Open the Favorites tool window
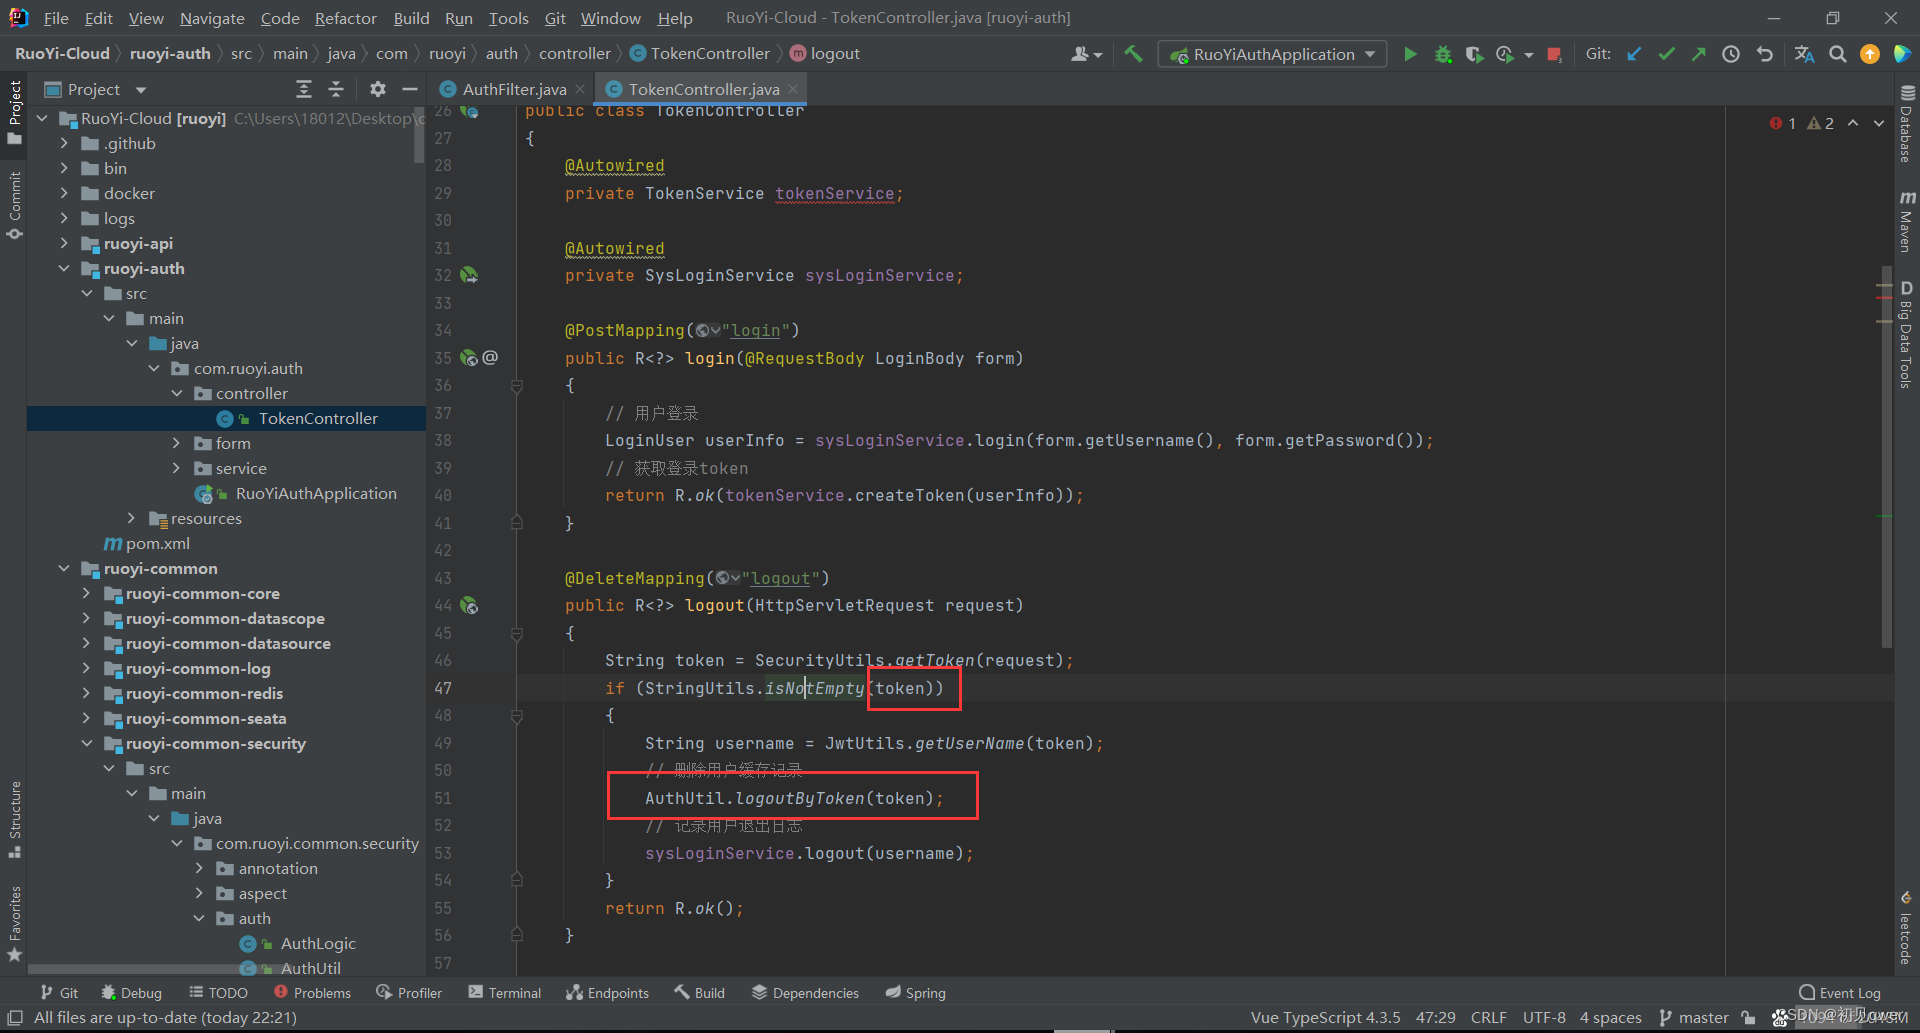Screen dimensions: 1920x1033 [x=14, y=924]
